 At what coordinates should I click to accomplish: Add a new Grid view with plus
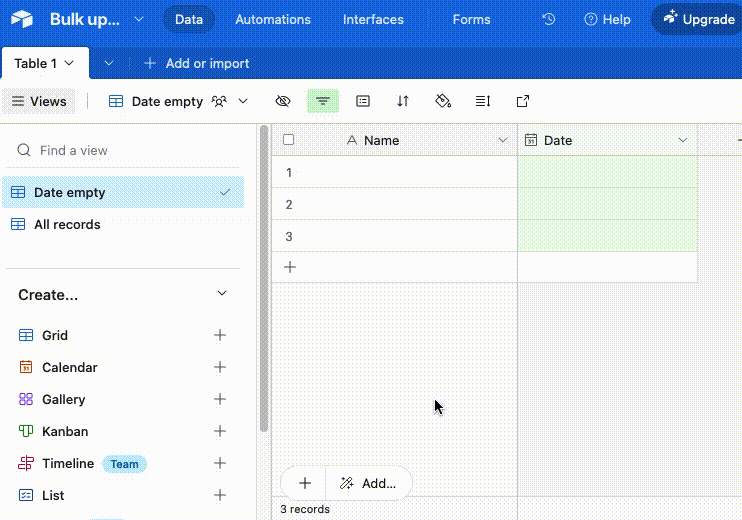point(220,335)
